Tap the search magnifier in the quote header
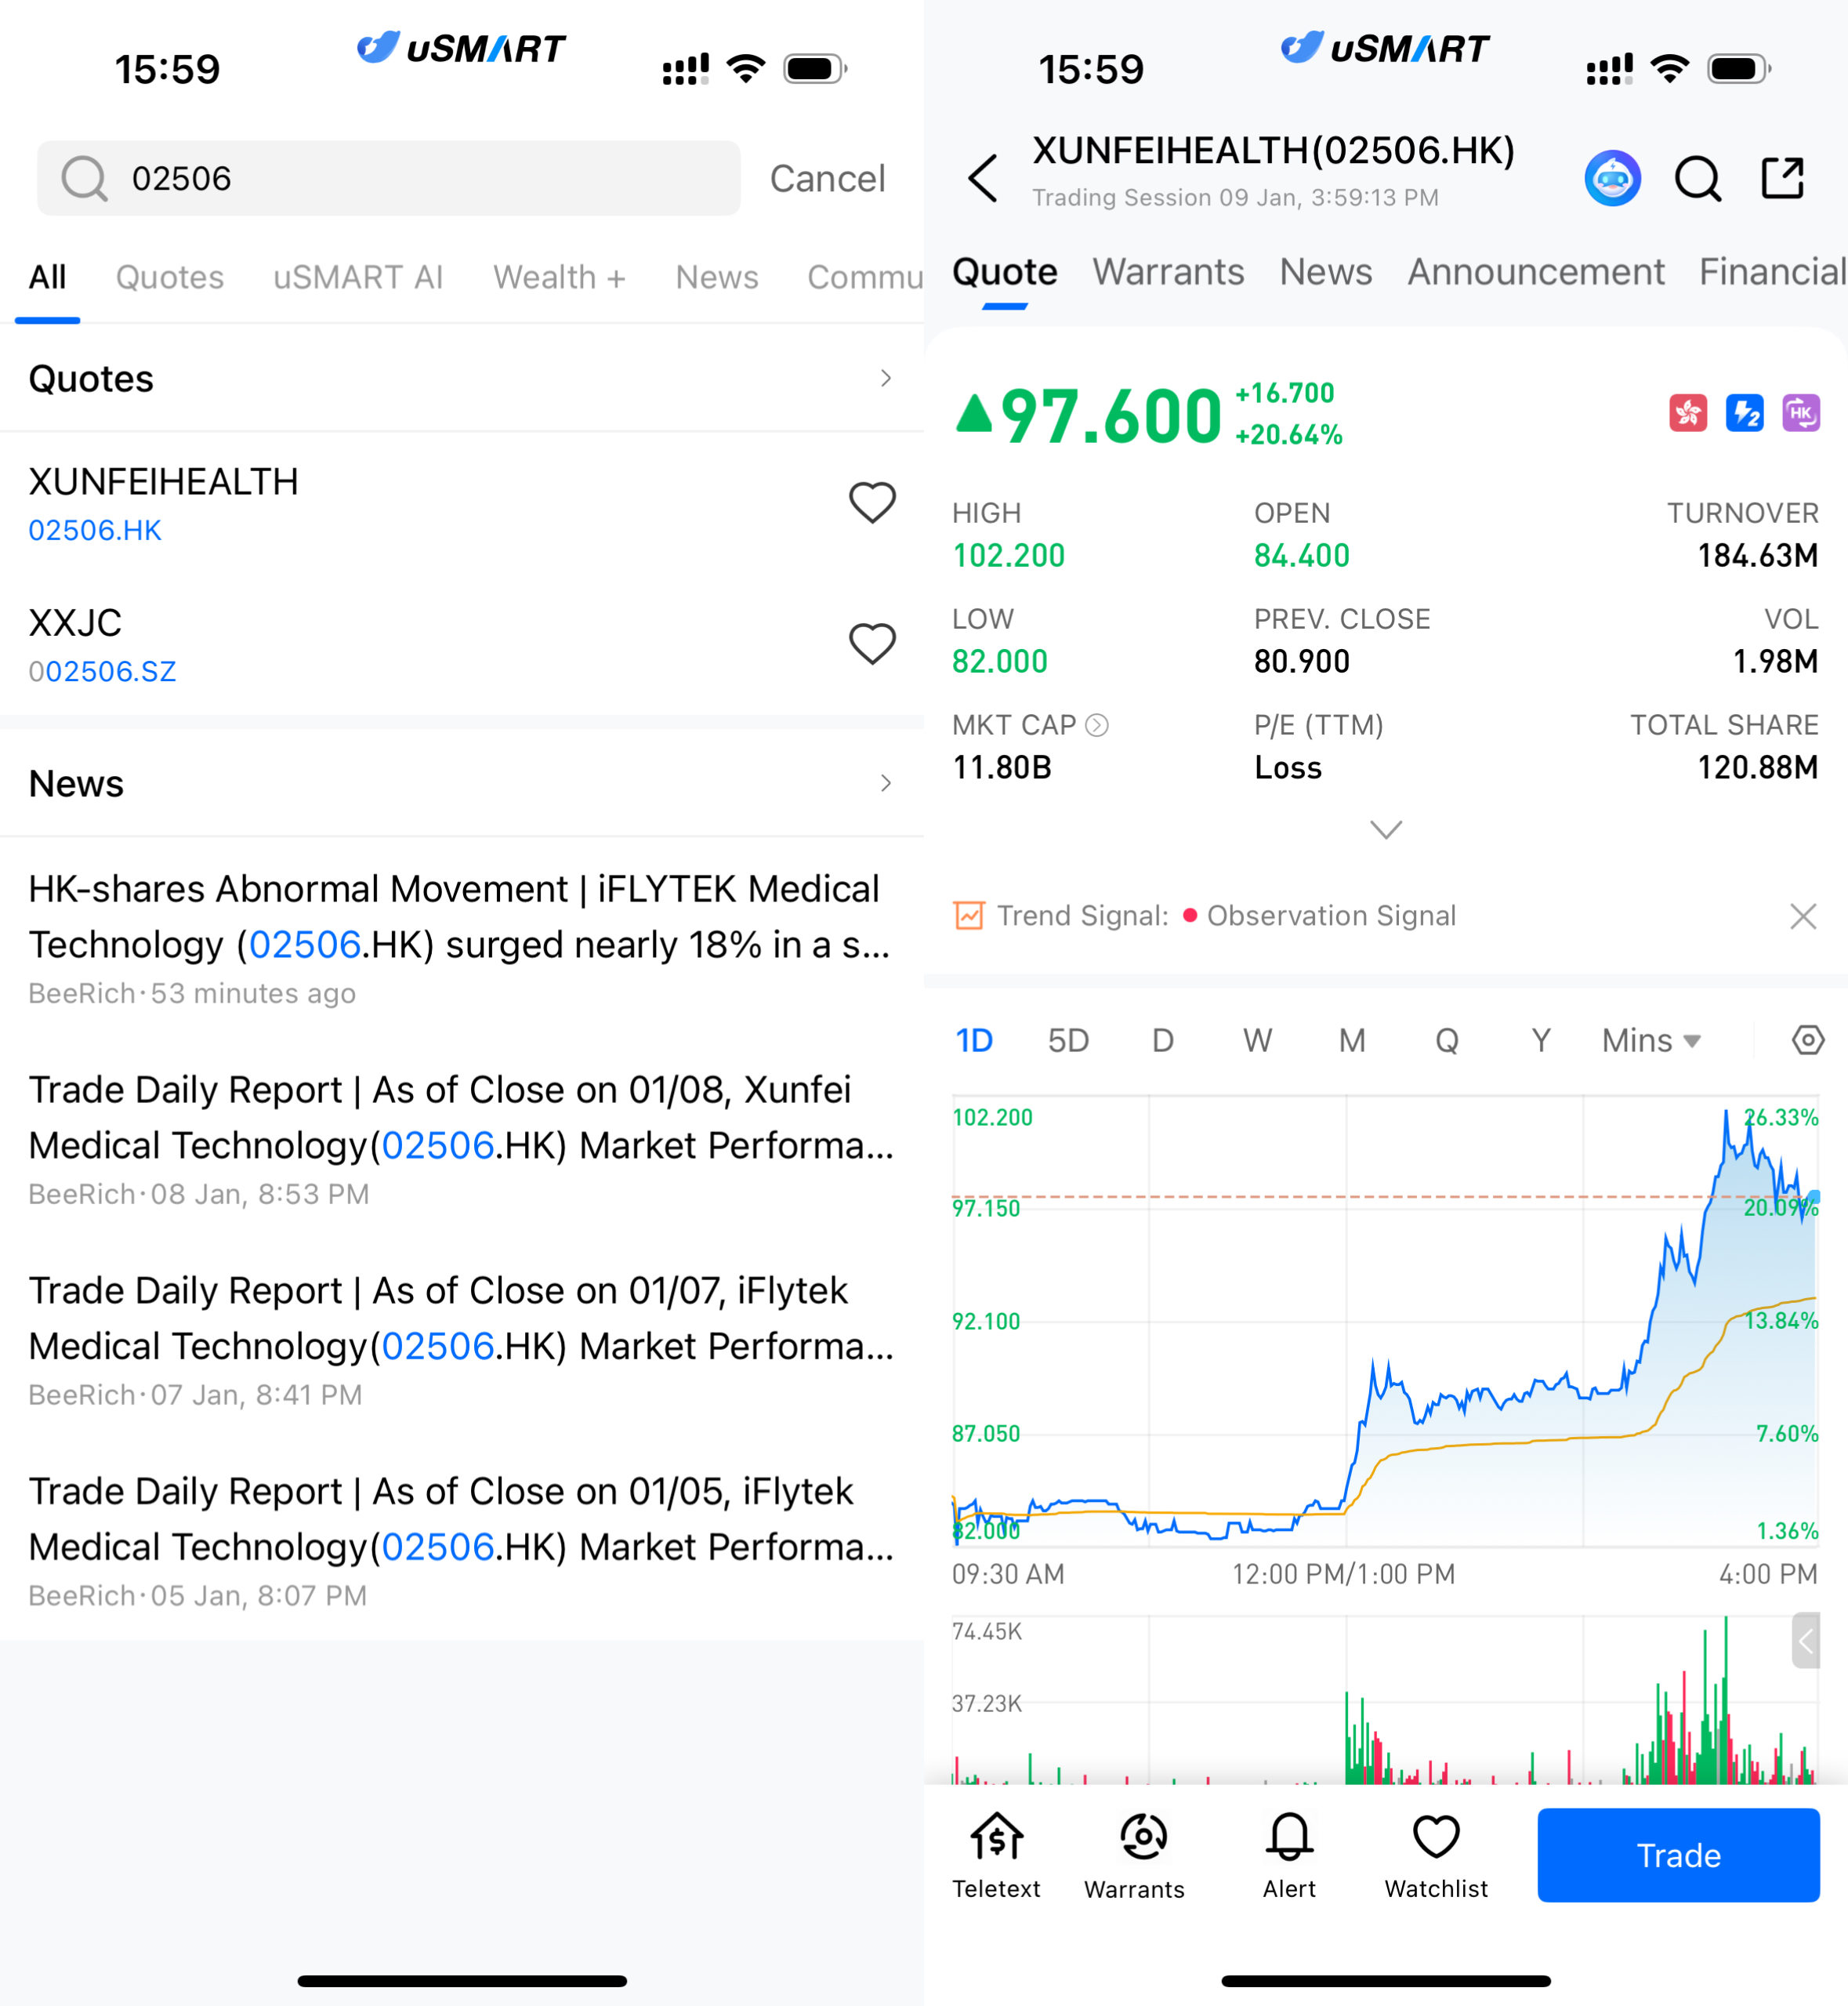 pyautogui.click(x=1697, y=179)
